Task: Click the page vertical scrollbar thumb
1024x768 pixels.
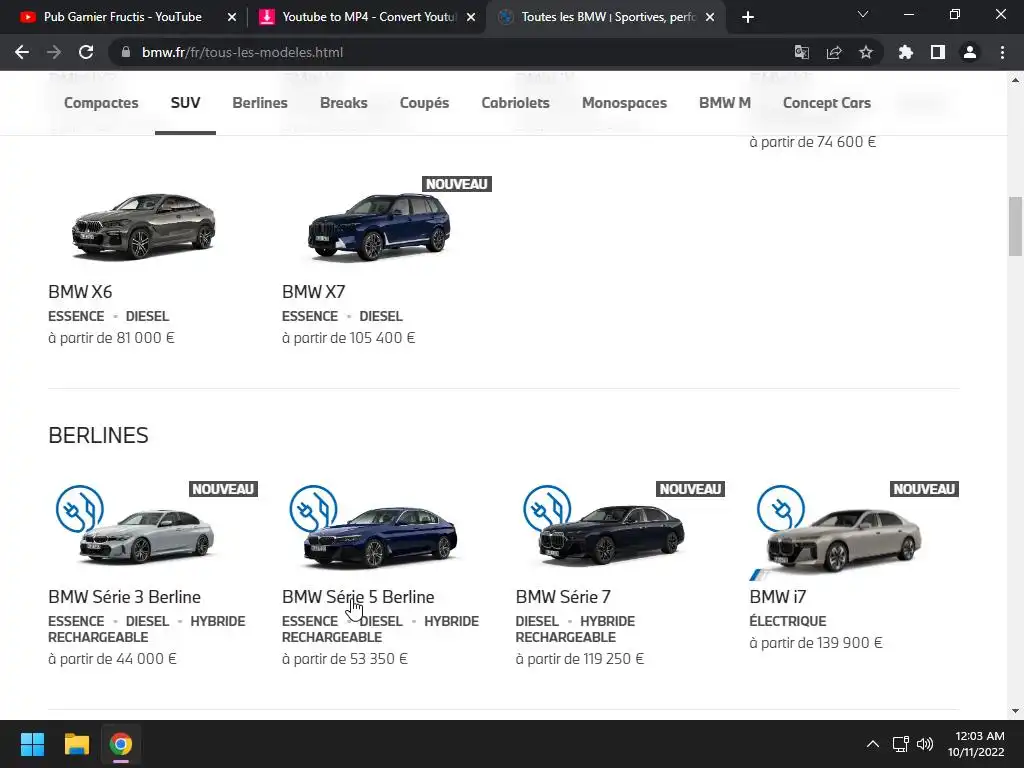Action: pyautogui.click(x=1016, y=226)
